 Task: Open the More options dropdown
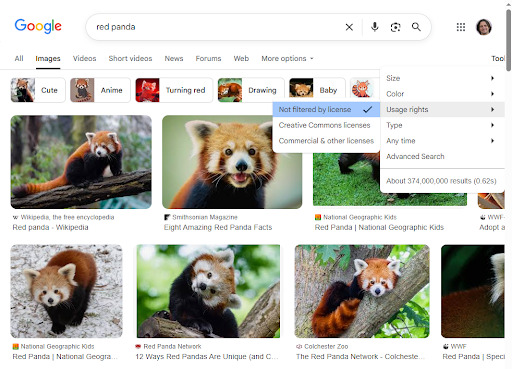[x=287, y=58]
